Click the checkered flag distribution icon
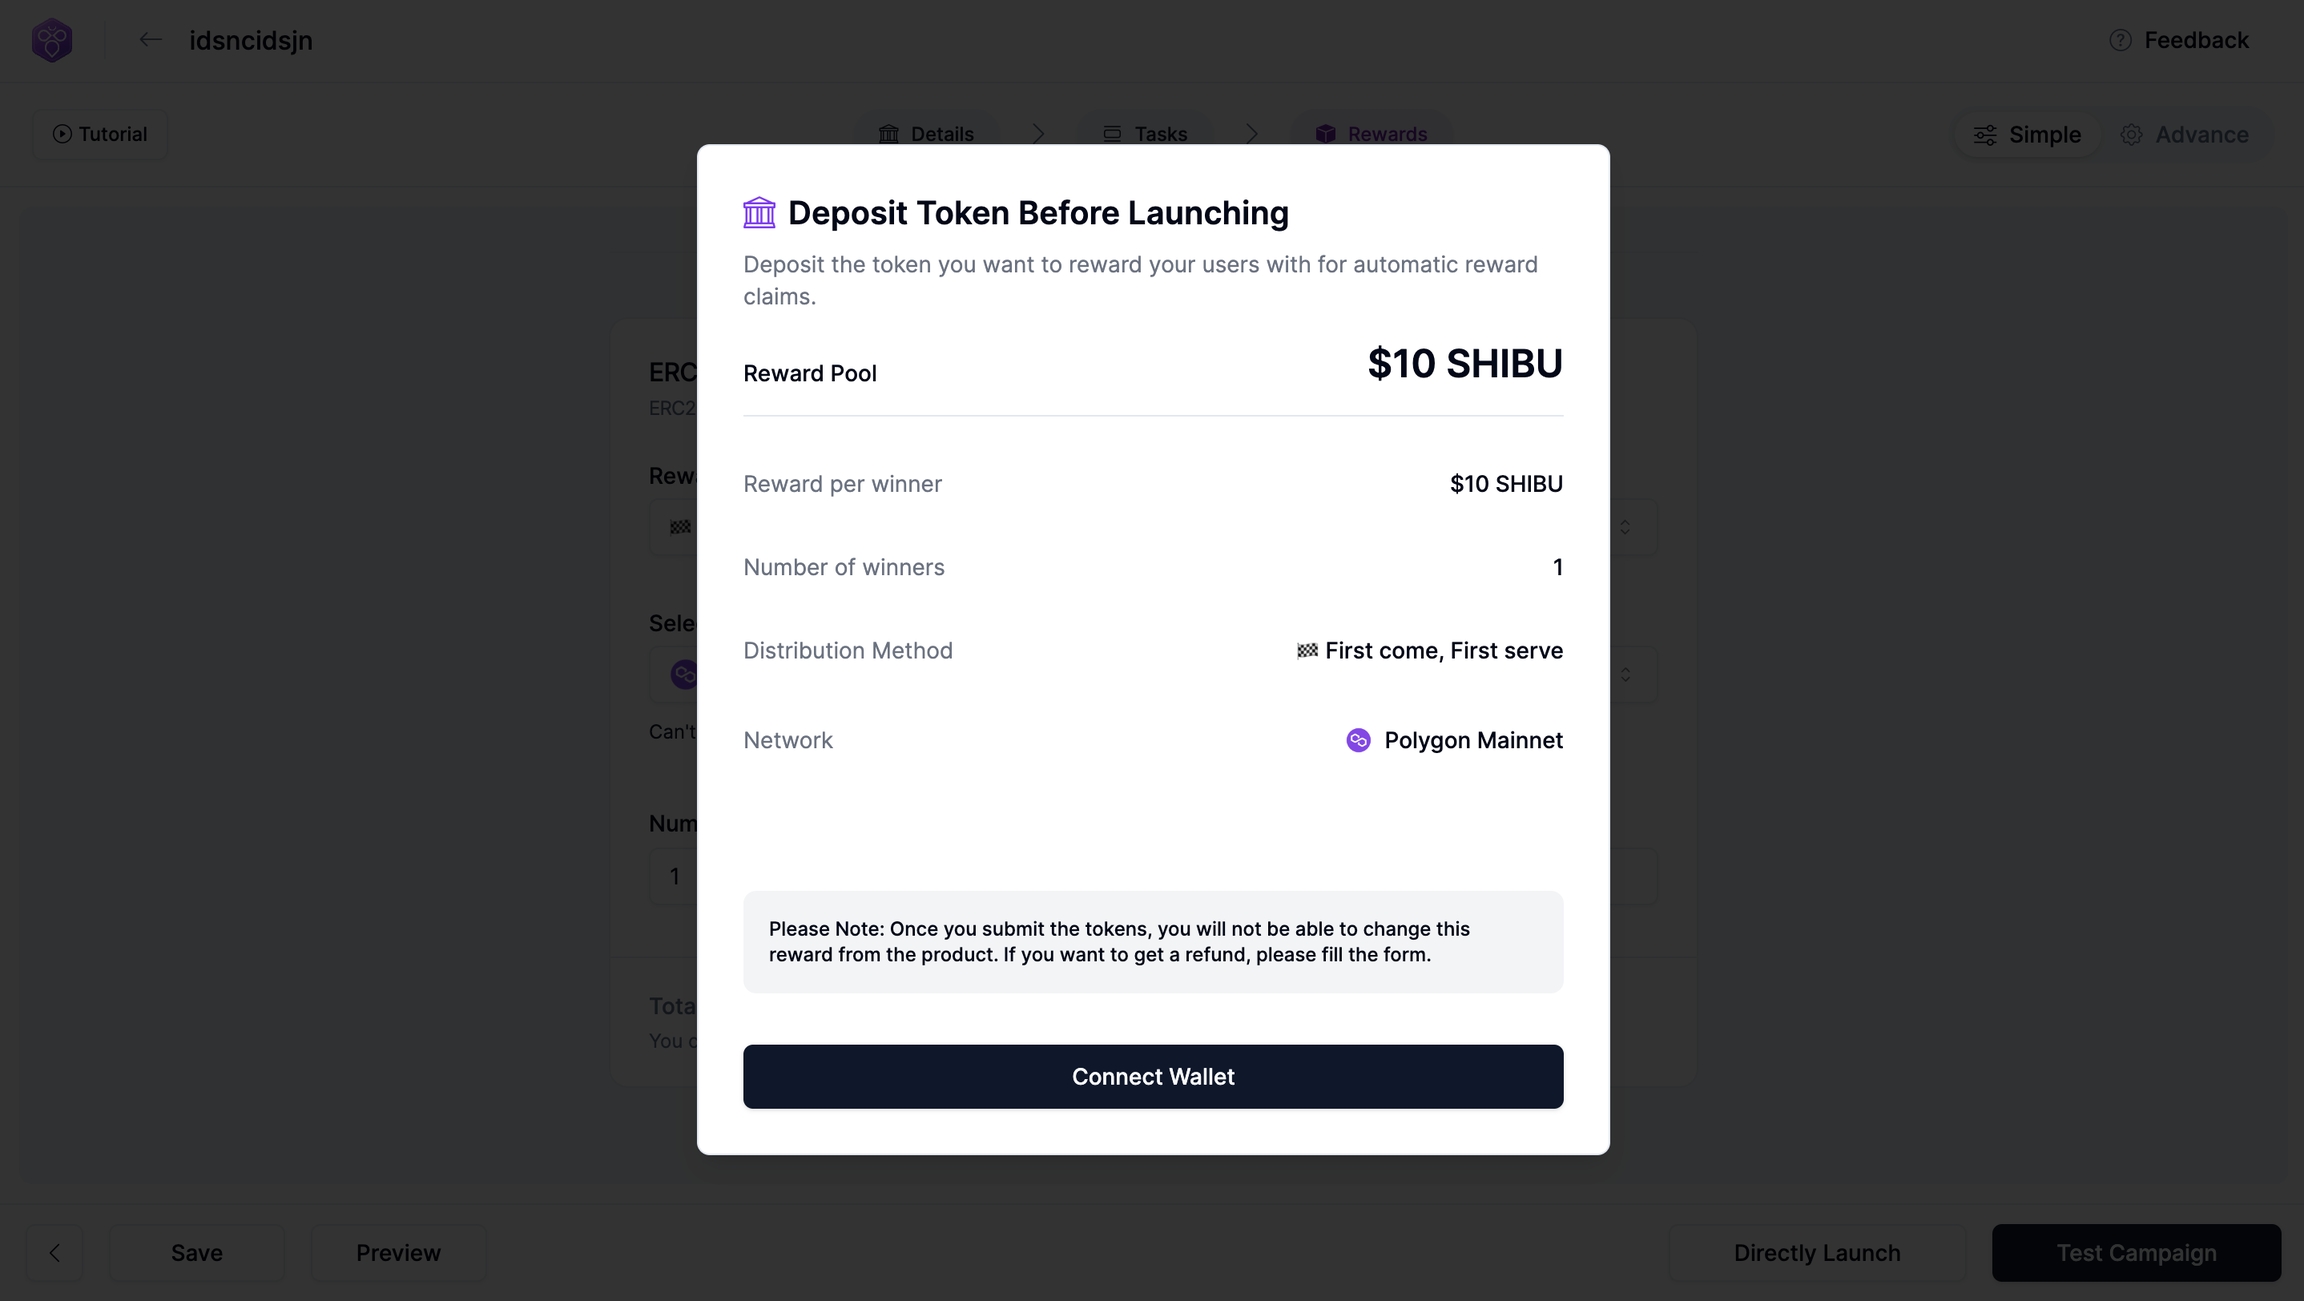Viewport: 2304px width, 1301px height. tap(1306, 651)
